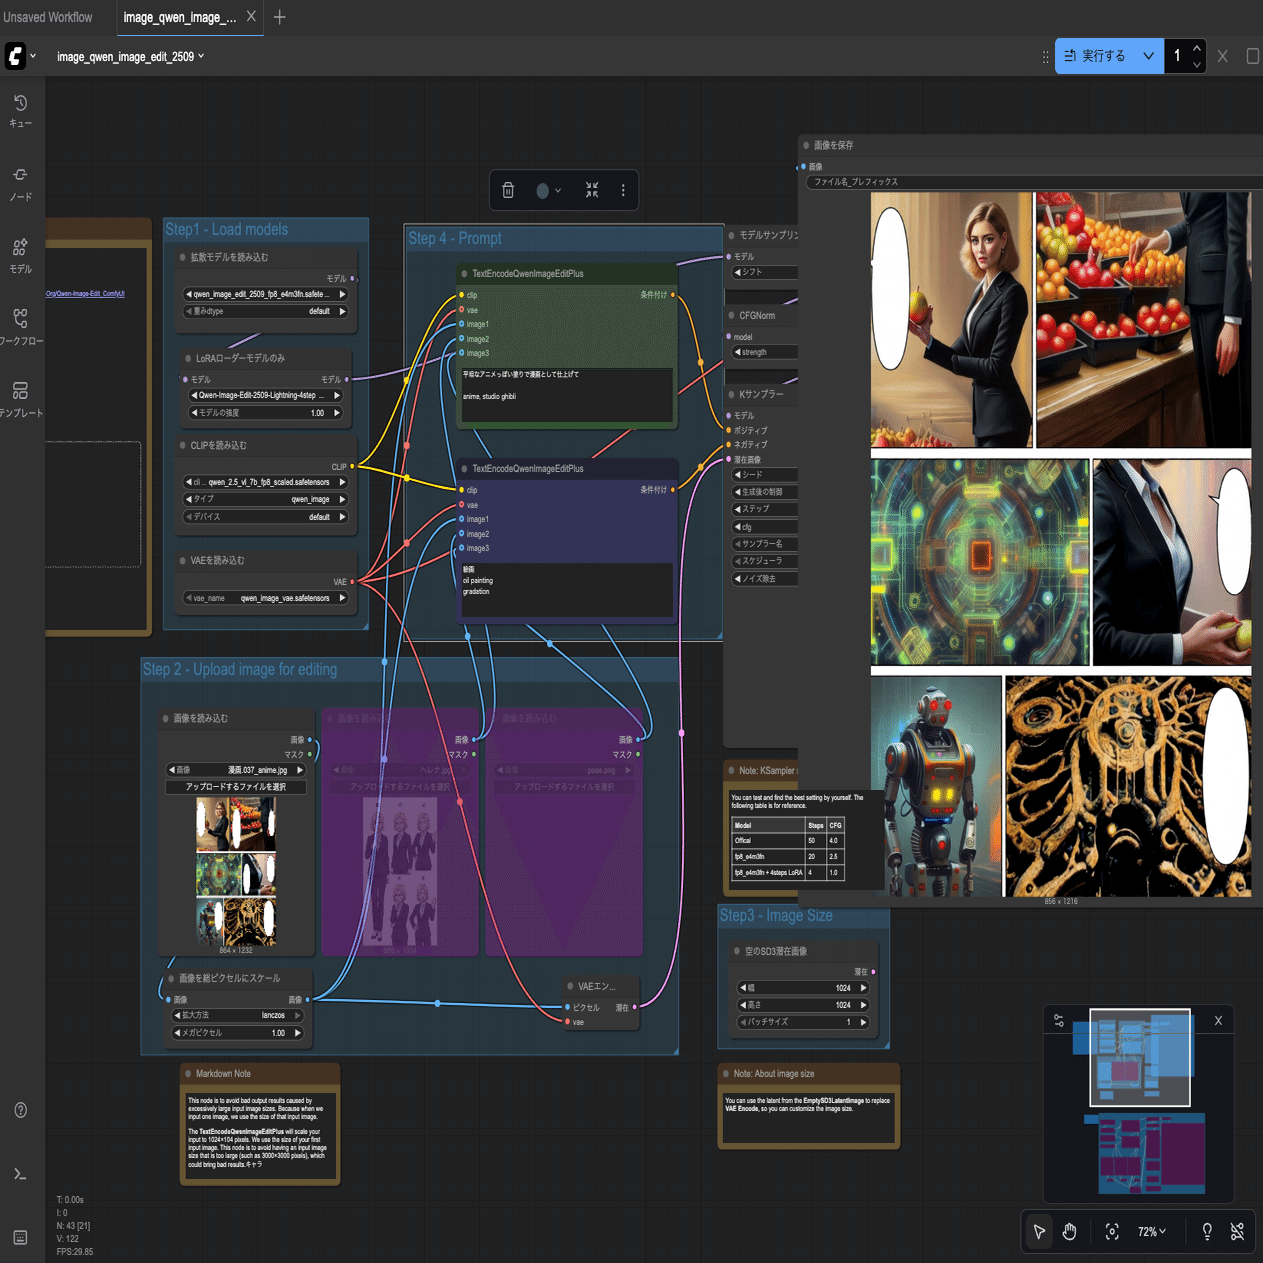Viewport: 1263px width, 1263px height.
Task: Select the hand pan tool
Action: 1070,1232
